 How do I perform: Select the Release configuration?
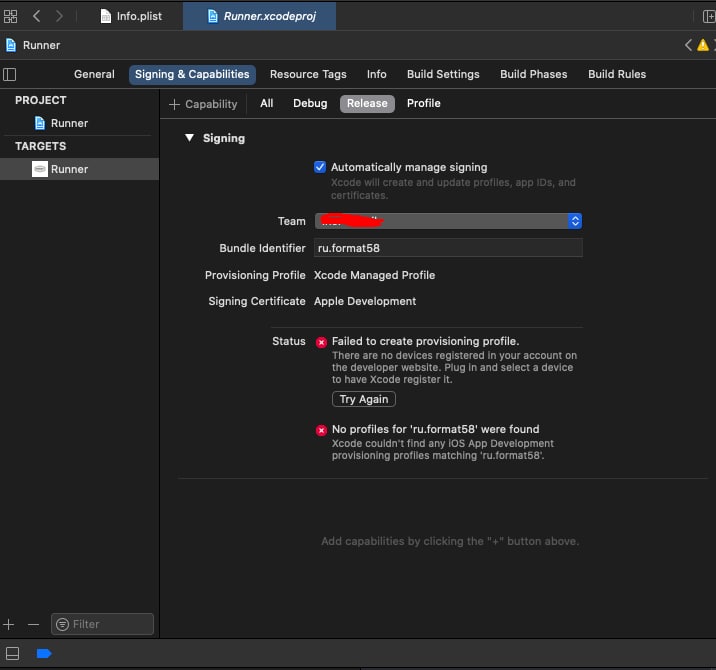coord(367,104)
